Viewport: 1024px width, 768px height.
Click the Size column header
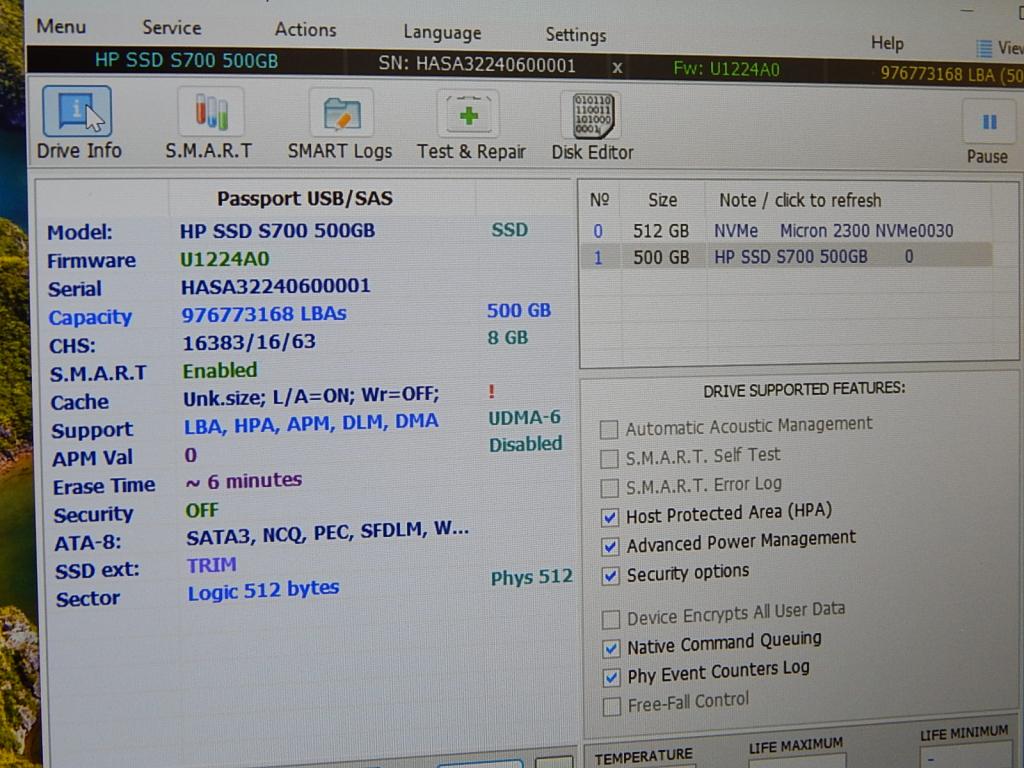tap(662, 200)
